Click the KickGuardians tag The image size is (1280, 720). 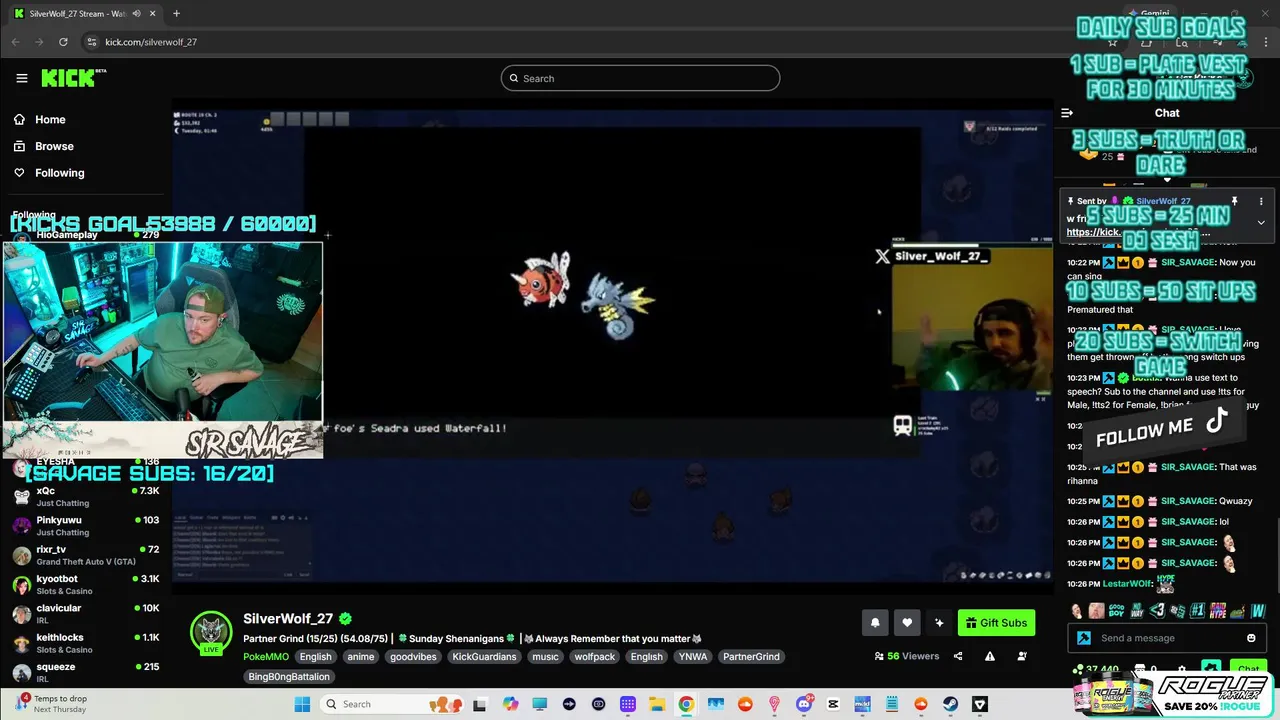(x=484, y=657)
